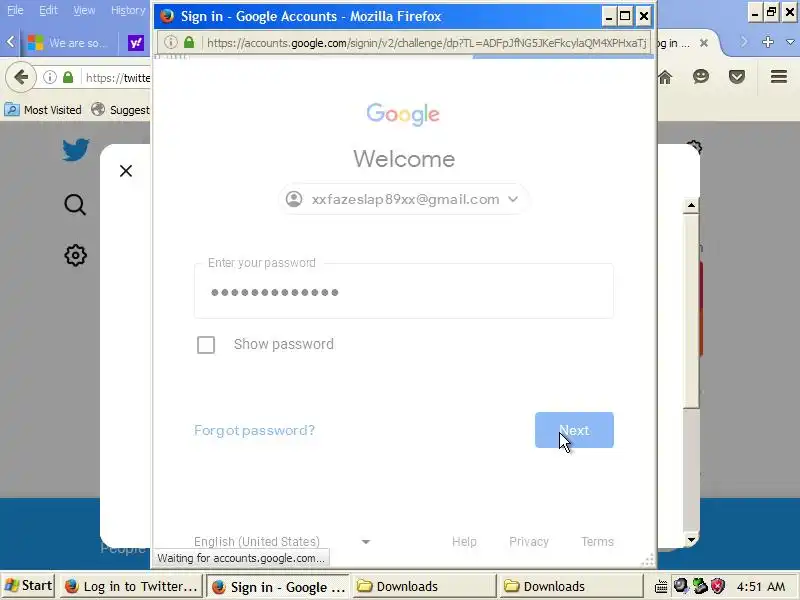Close the 'g in ...' tab

tap(704, 43)
